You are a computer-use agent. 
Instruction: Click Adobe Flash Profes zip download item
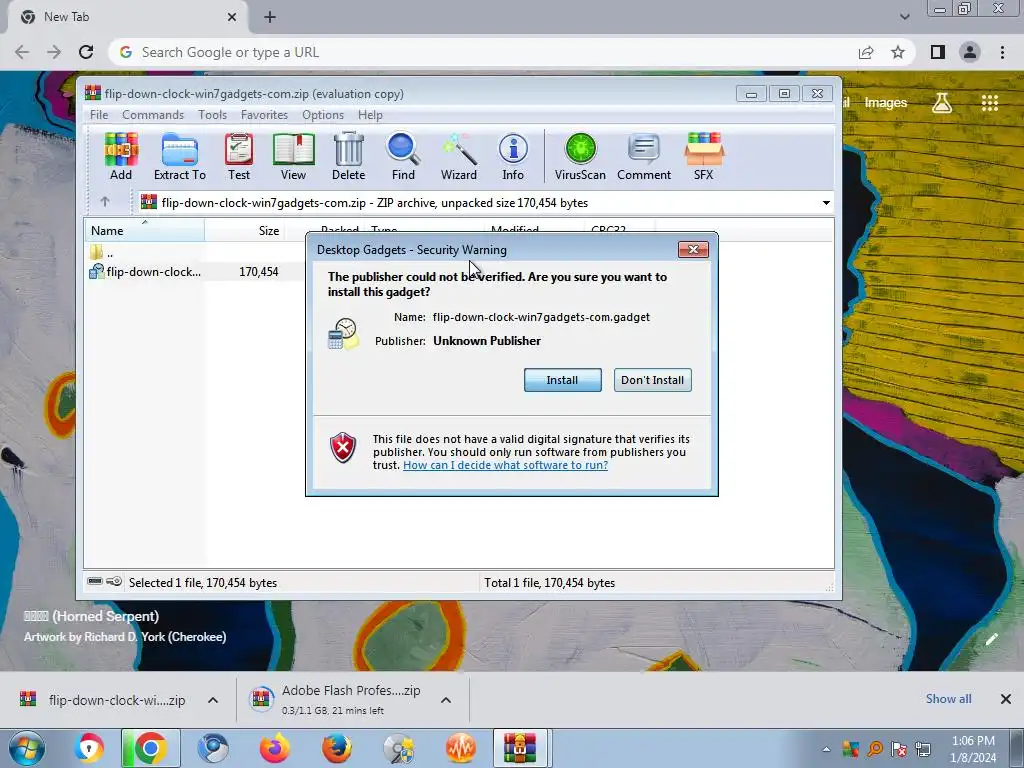(336, 700)
